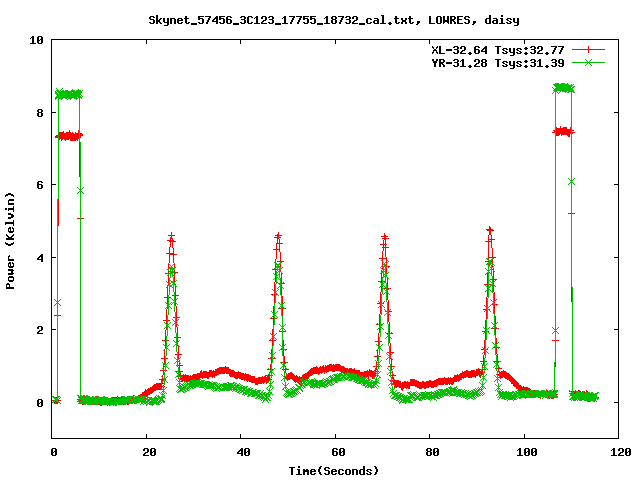Click the first green calibration plateau near 8.5 Kelvin
Viewport: 640px width, 480px height.
click(69, 94)
